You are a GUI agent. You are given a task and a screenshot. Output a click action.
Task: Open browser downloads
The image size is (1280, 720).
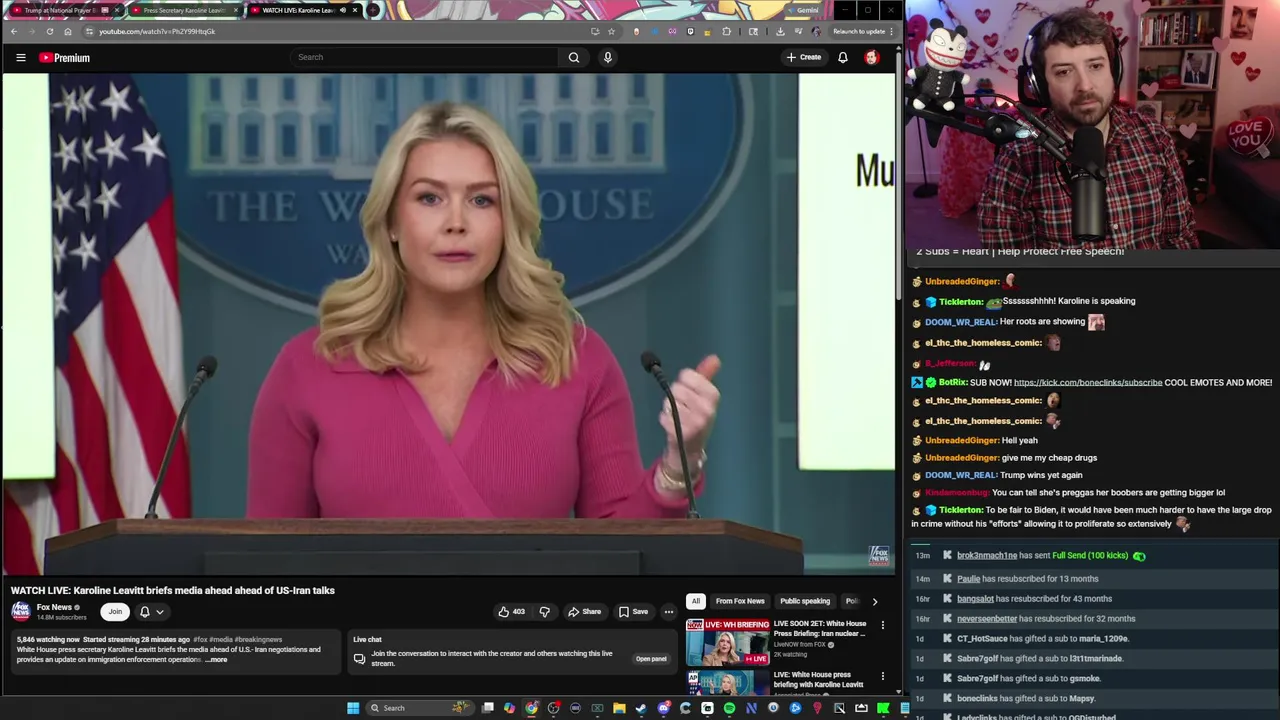click(780, 31)
